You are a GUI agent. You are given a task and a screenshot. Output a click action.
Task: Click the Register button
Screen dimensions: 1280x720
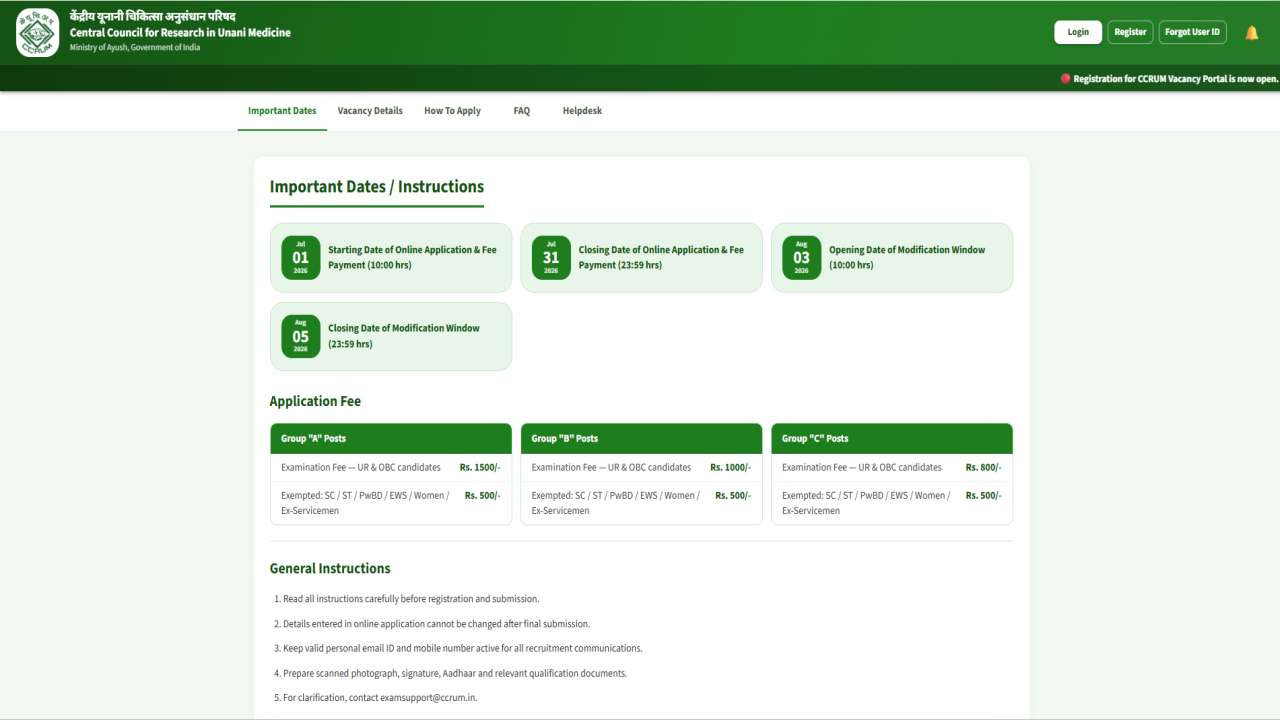coord(1130,32)
